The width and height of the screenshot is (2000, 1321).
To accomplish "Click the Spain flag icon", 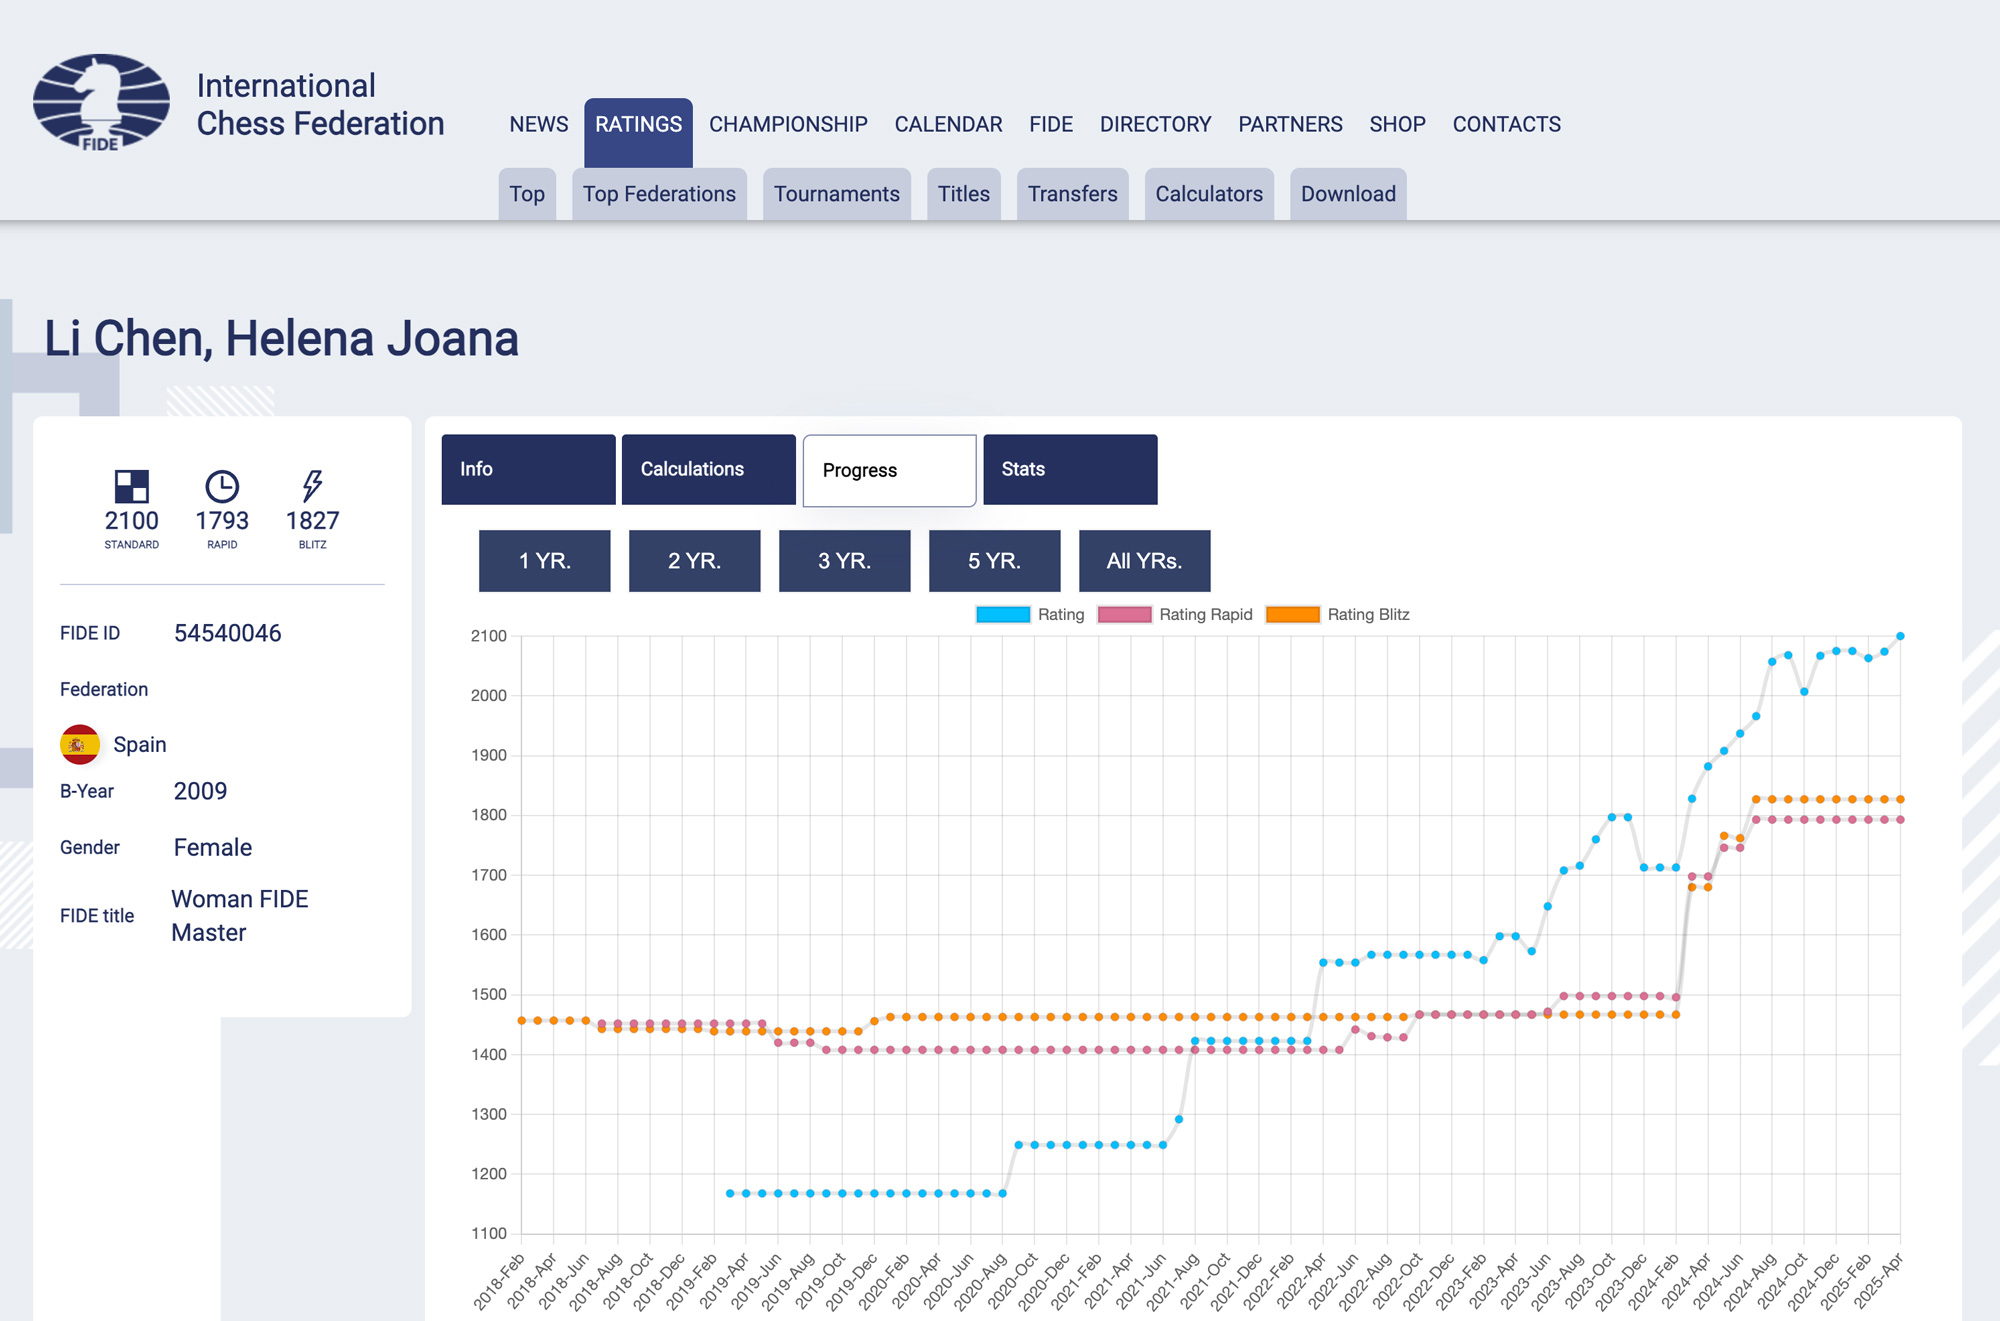I will click(80, 744).
